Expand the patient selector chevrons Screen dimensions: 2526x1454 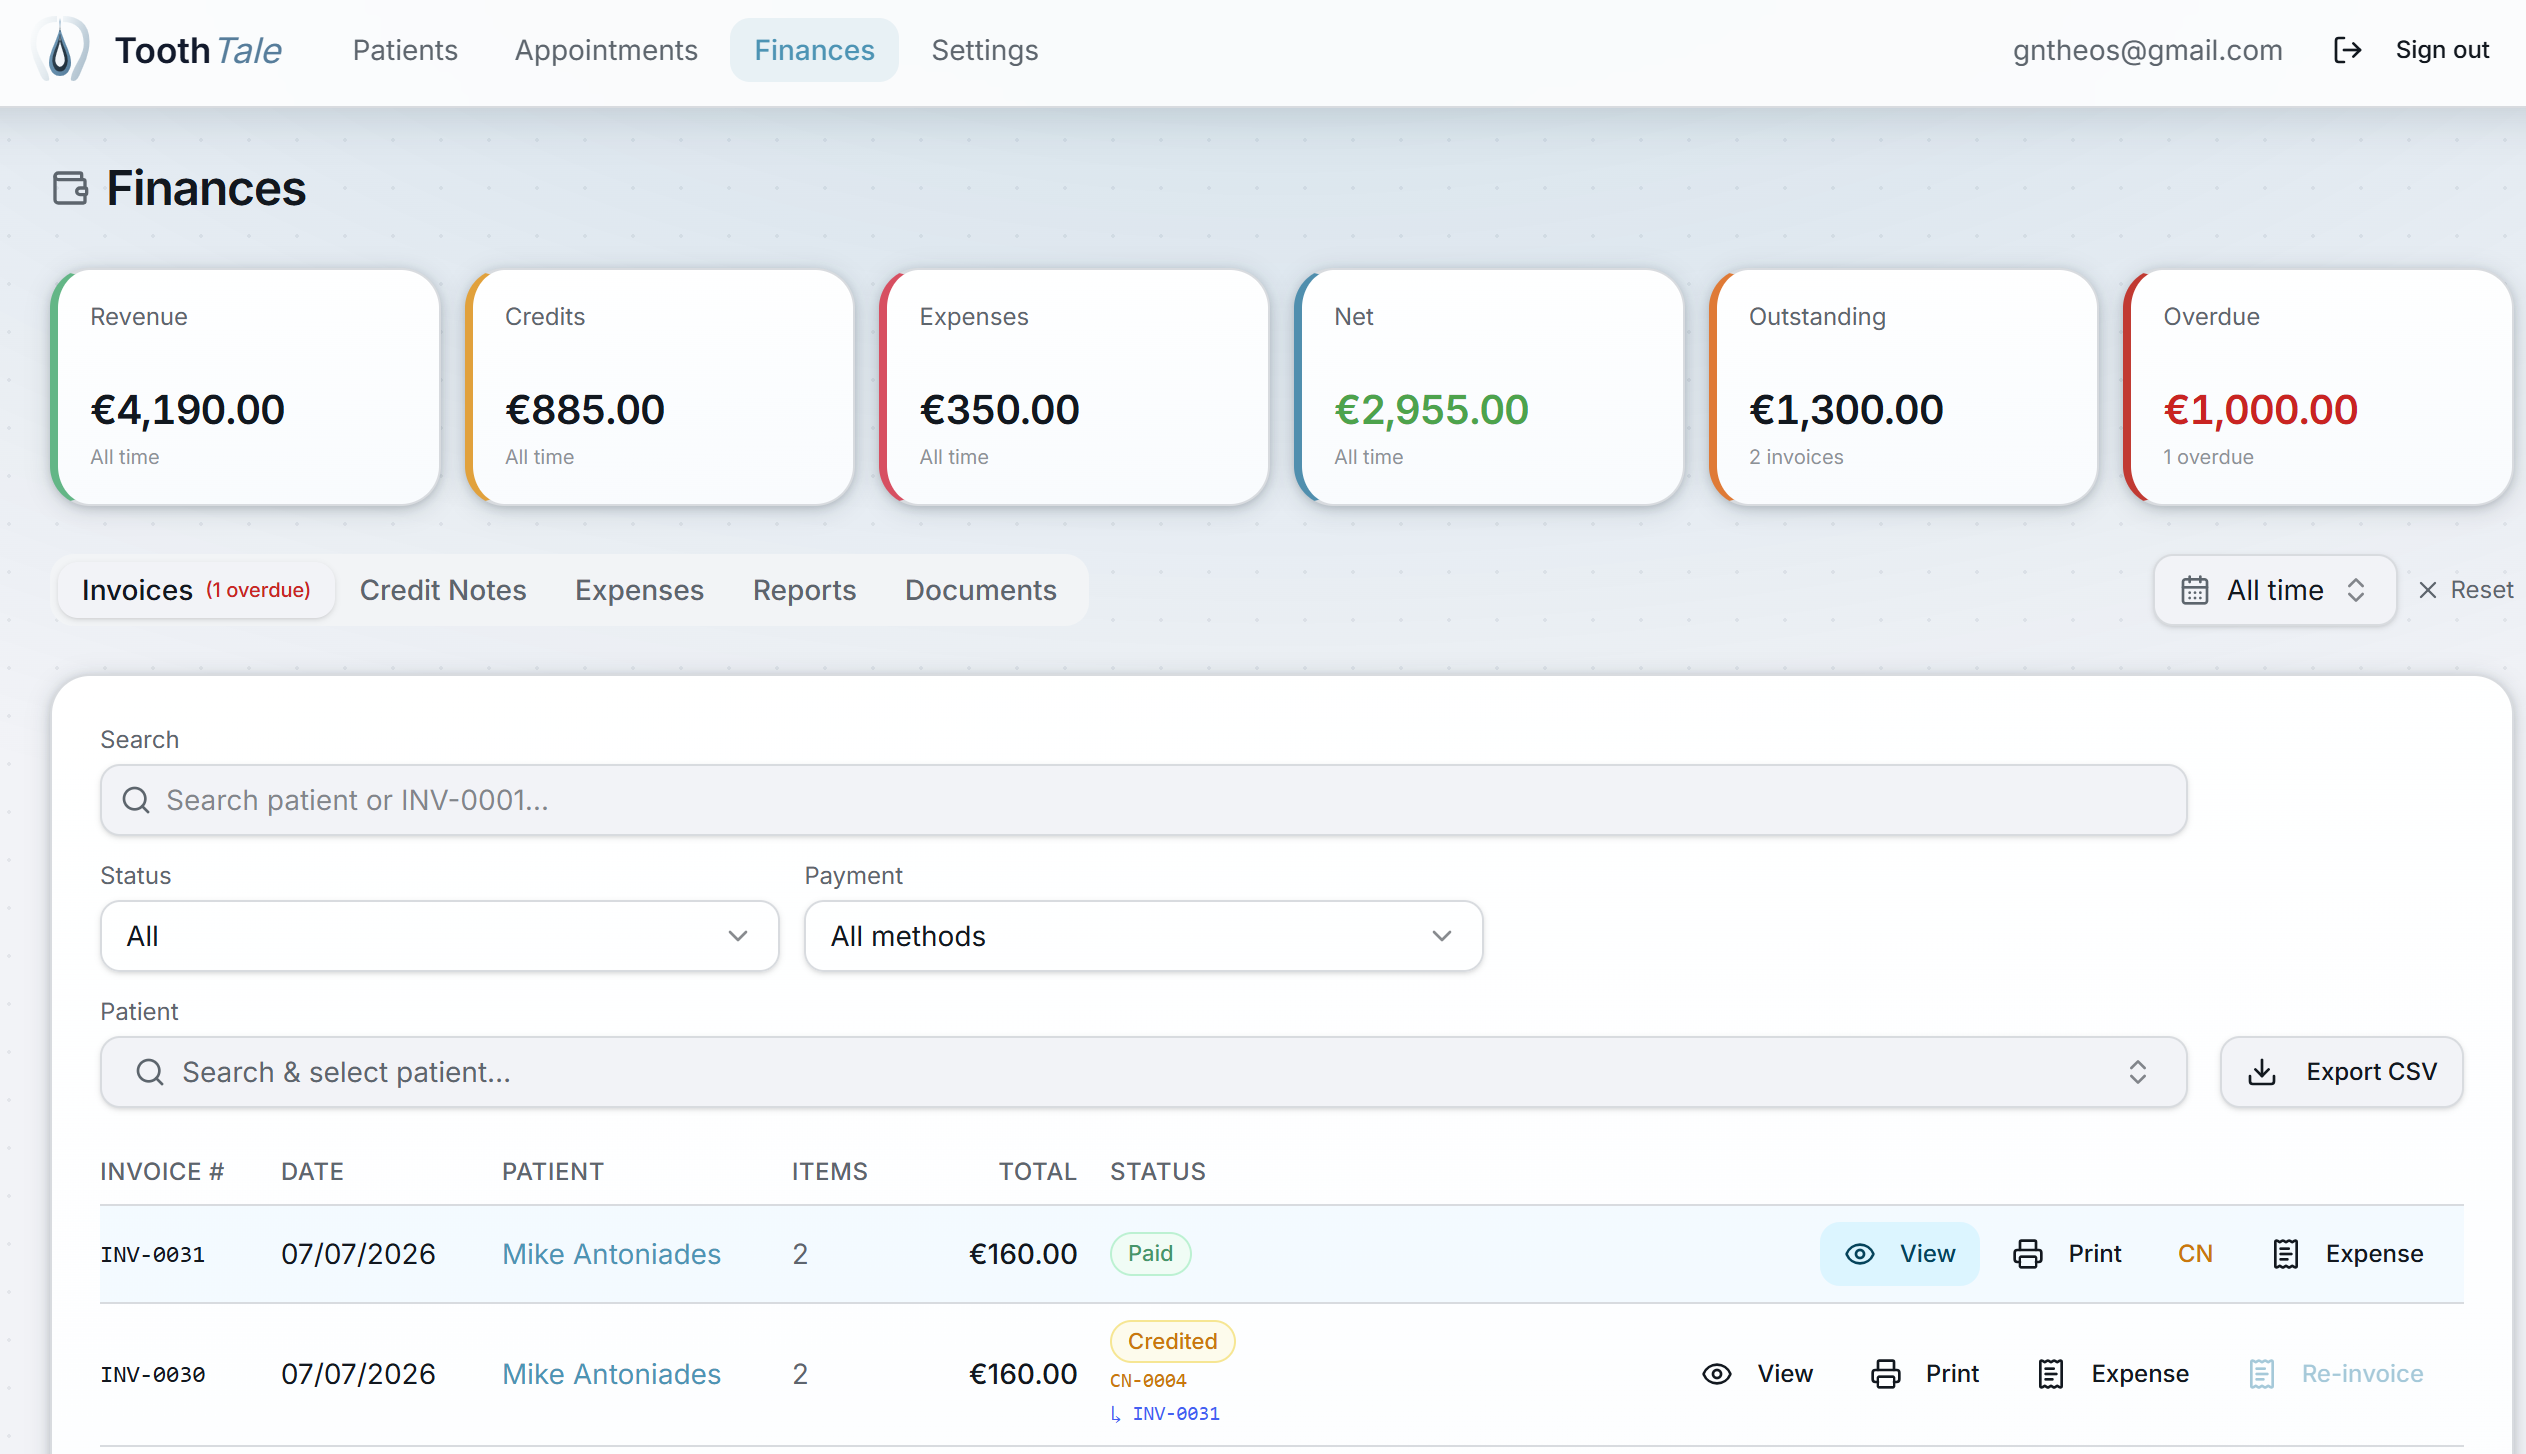[2138, 1072]
